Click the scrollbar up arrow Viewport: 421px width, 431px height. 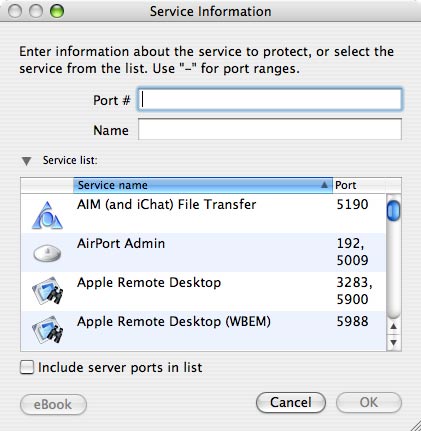[394, 326]
